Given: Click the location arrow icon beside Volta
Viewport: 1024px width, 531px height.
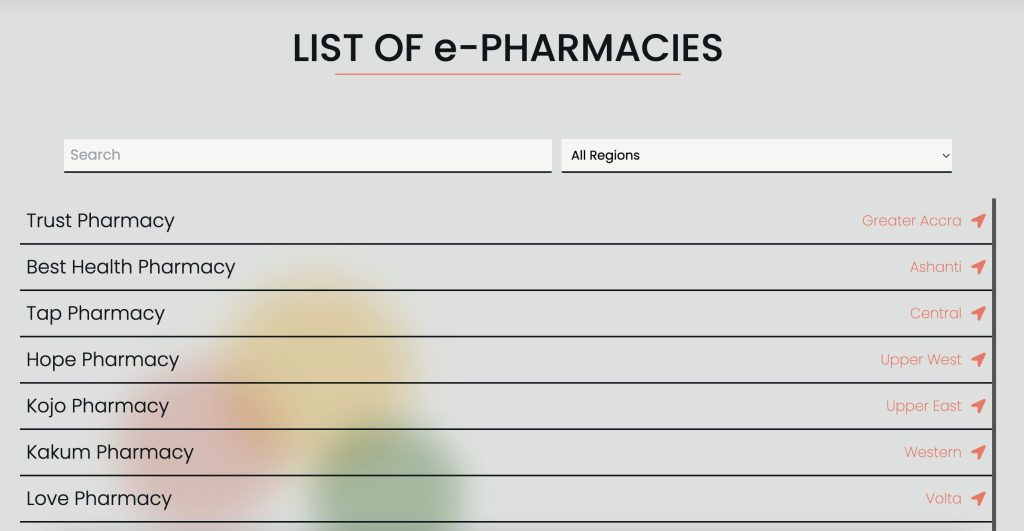Looking at the screenshot, I should tap(978, 499).
